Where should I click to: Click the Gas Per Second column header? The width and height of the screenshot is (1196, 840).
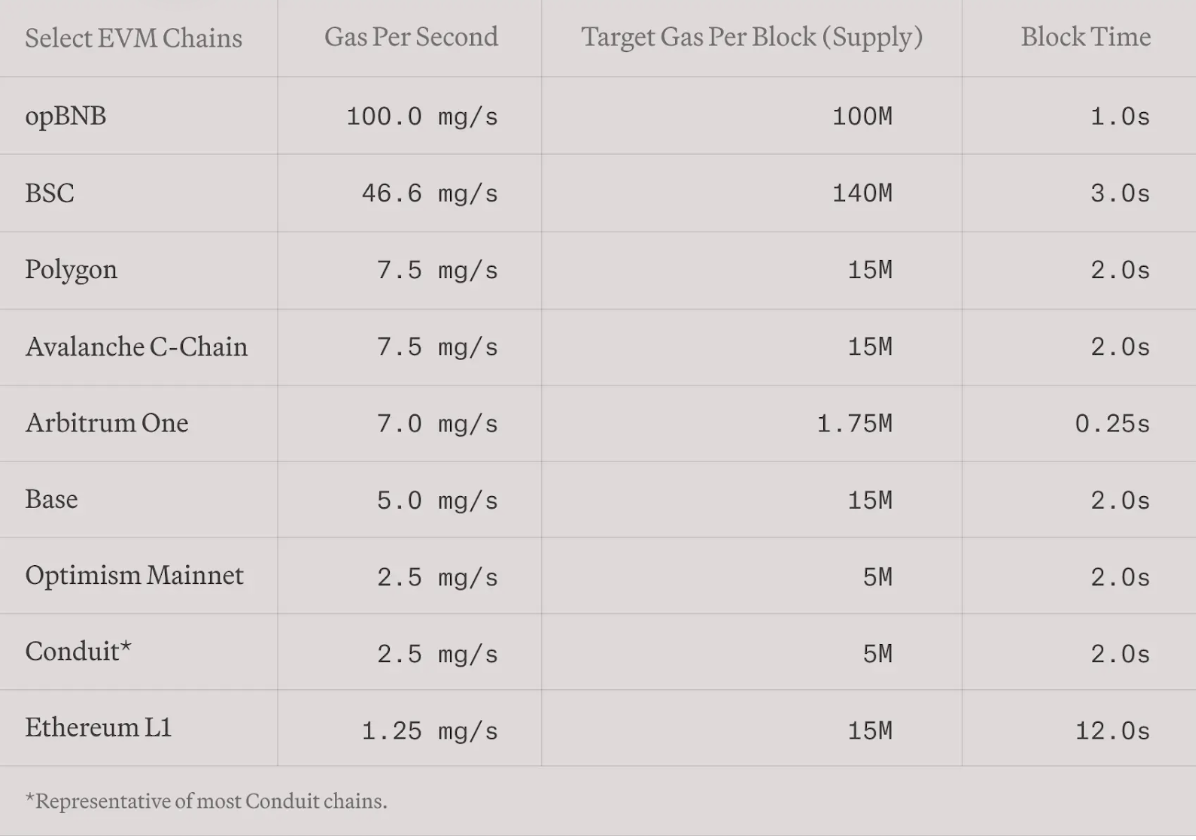pyautogui.click(x=411, y=38)
